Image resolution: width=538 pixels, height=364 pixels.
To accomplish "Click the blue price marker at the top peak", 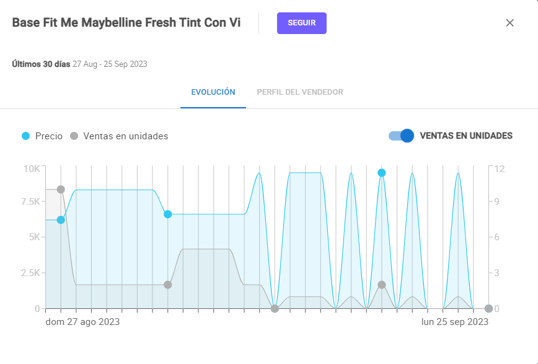I will pos(382,173).
